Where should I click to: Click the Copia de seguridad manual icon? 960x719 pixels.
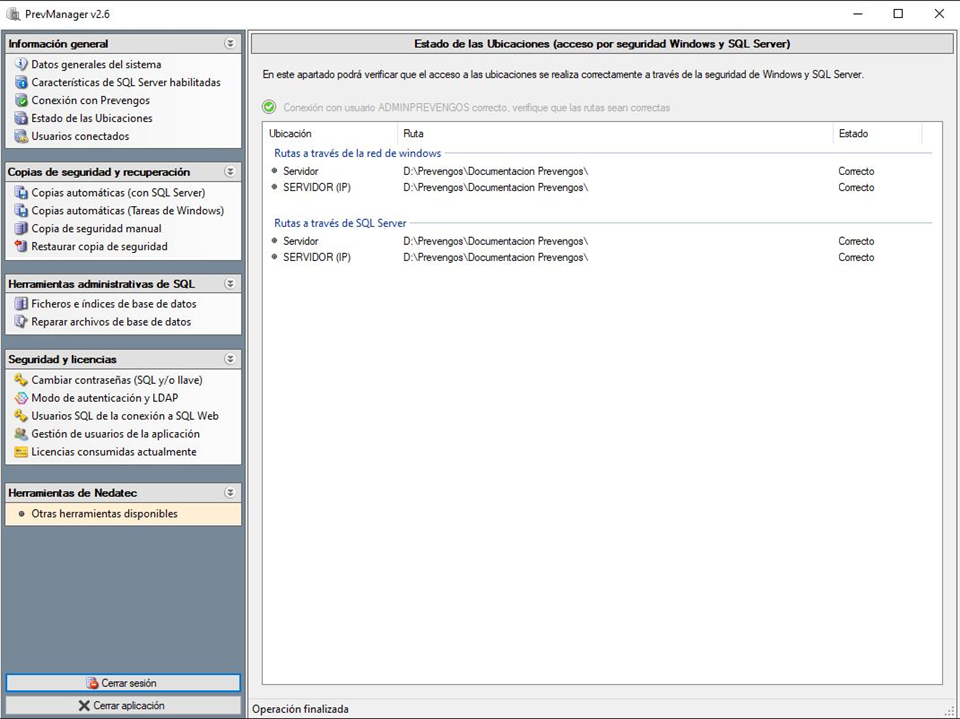click(21, 229)
